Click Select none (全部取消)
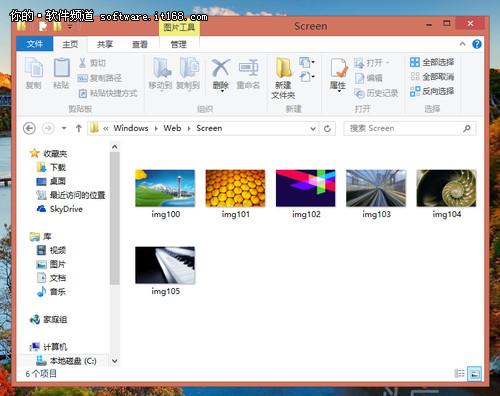500x396 pixels. (x=432, y=77)
